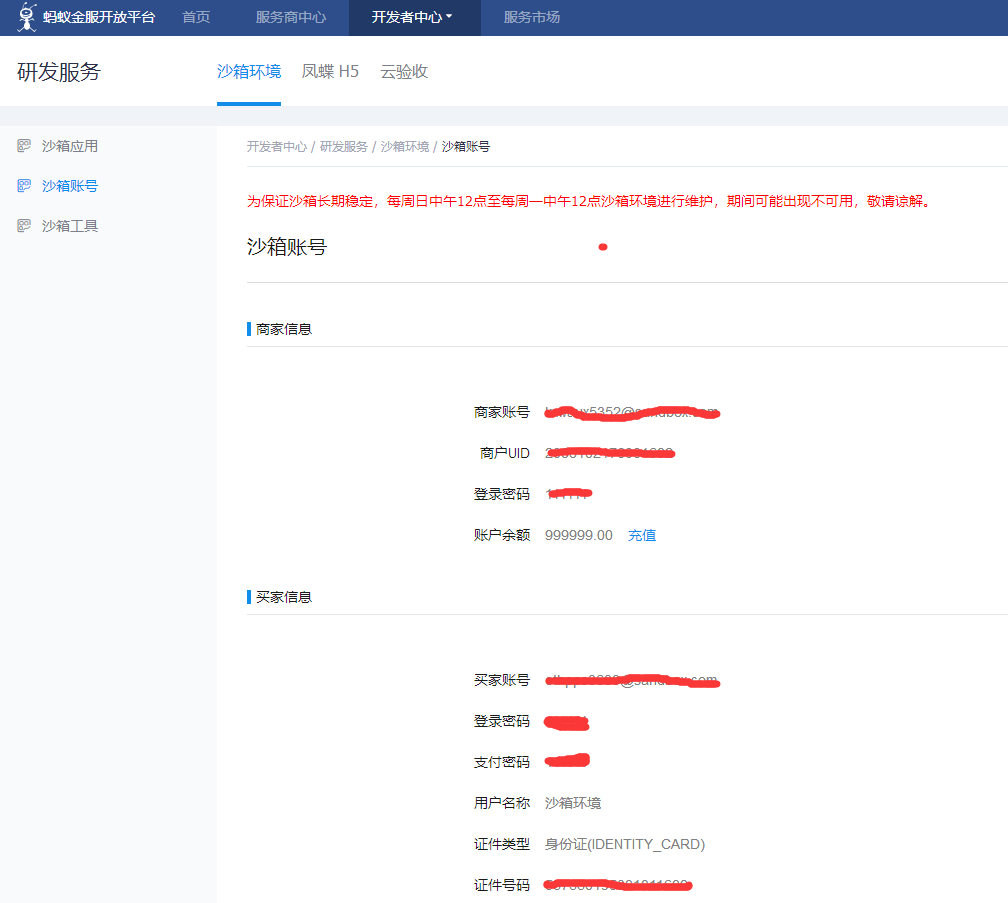Image resolution: width=1008 pixels, height=903 pixels.
Task: Switch to the 沙箱环境 tab
Action: point(249,71)
